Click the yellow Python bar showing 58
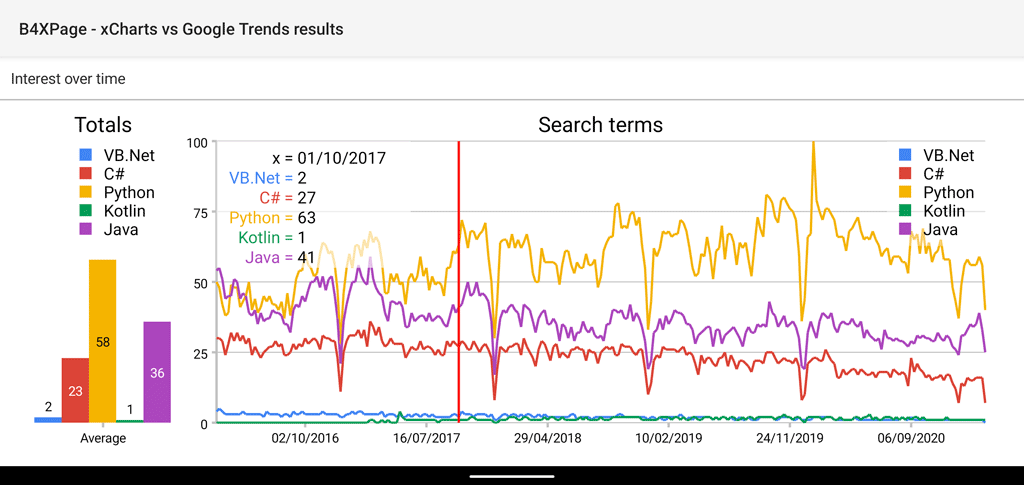Screen dimensions: 1024x485 pyautogui.click(x=103, y=341)
